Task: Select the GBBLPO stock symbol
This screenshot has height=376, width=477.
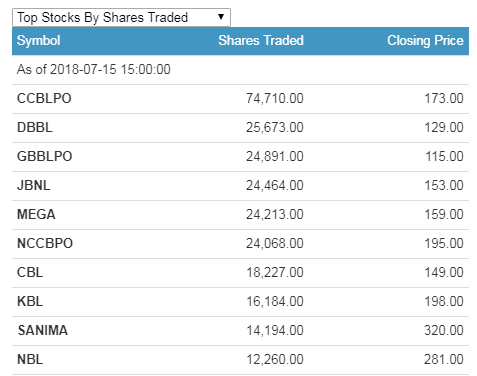Action: [44, 157]
